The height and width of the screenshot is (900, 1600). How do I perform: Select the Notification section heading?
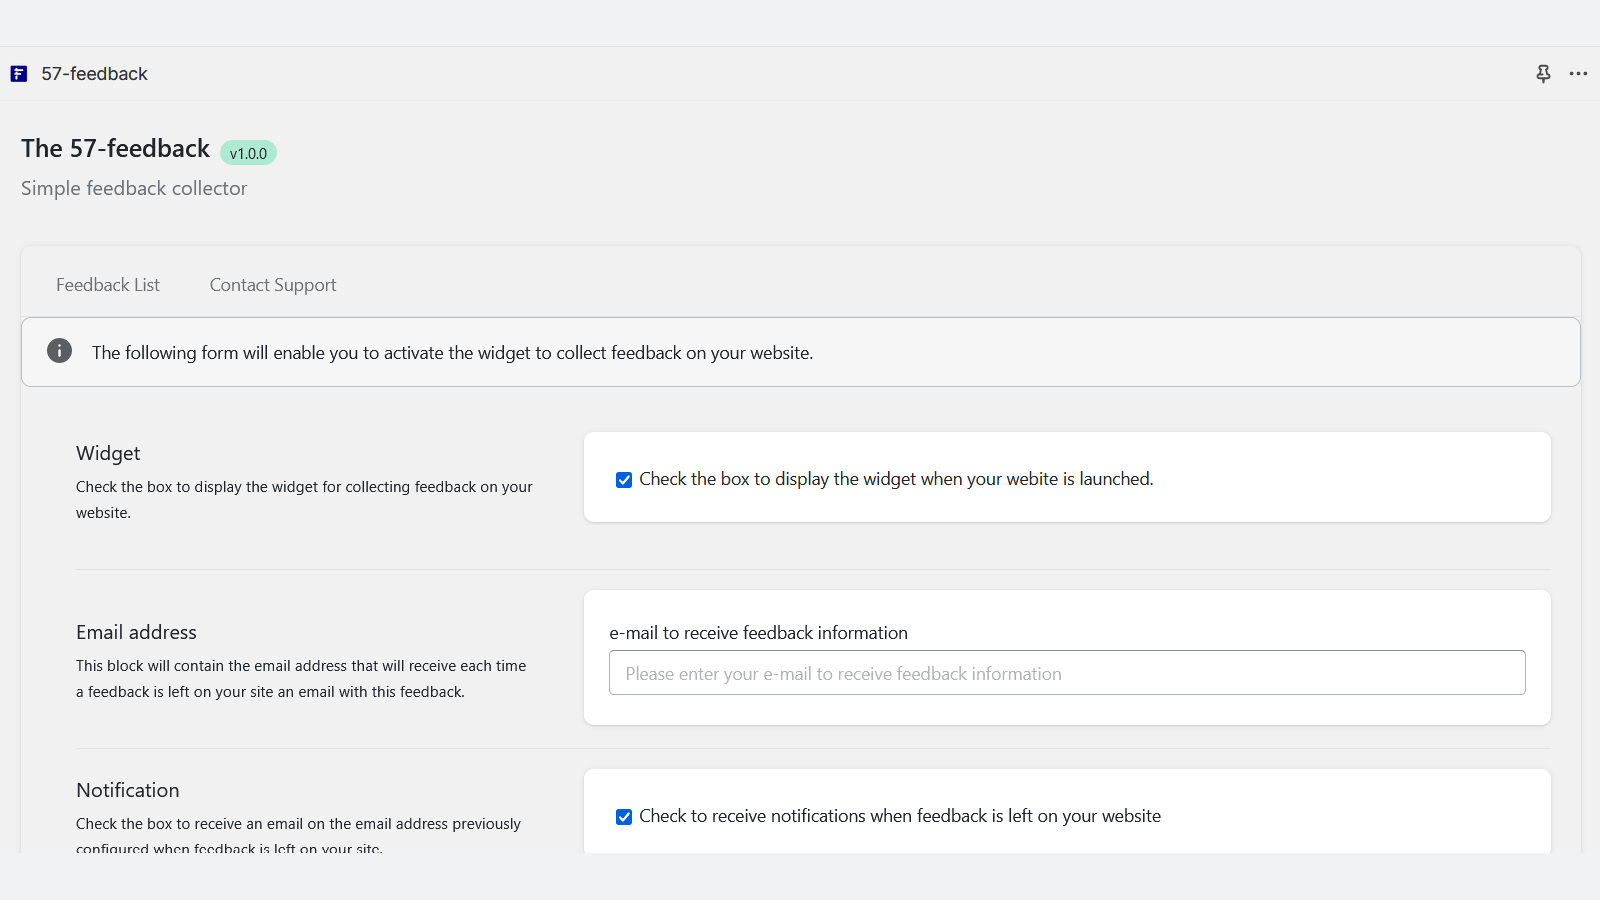128,790
